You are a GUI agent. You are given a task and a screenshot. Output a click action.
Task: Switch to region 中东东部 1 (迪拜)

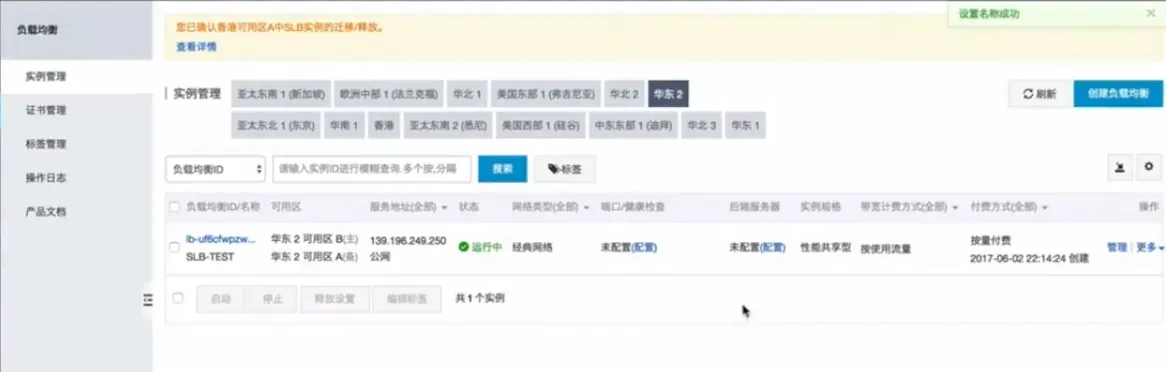633,126
